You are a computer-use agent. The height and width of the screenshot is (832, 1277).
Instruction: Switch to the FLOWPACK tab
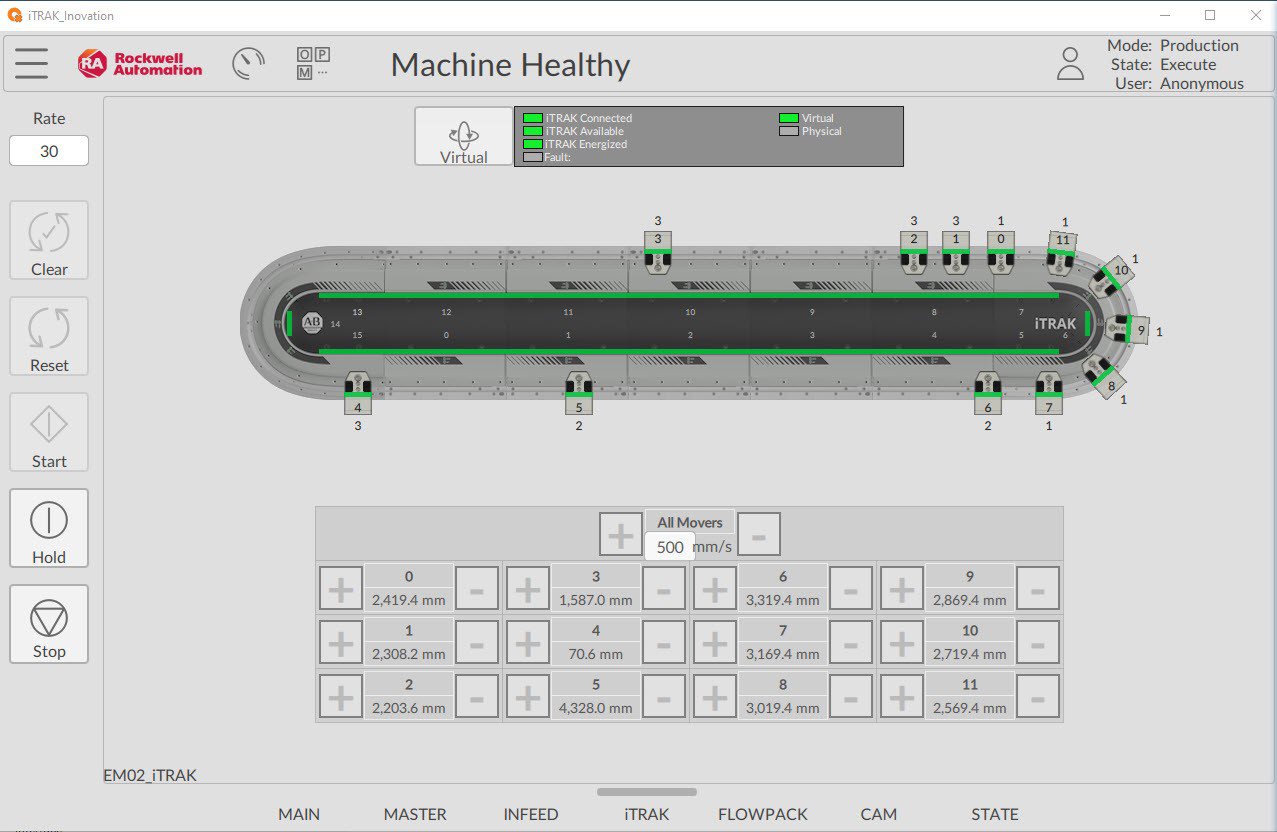(763, 814)
